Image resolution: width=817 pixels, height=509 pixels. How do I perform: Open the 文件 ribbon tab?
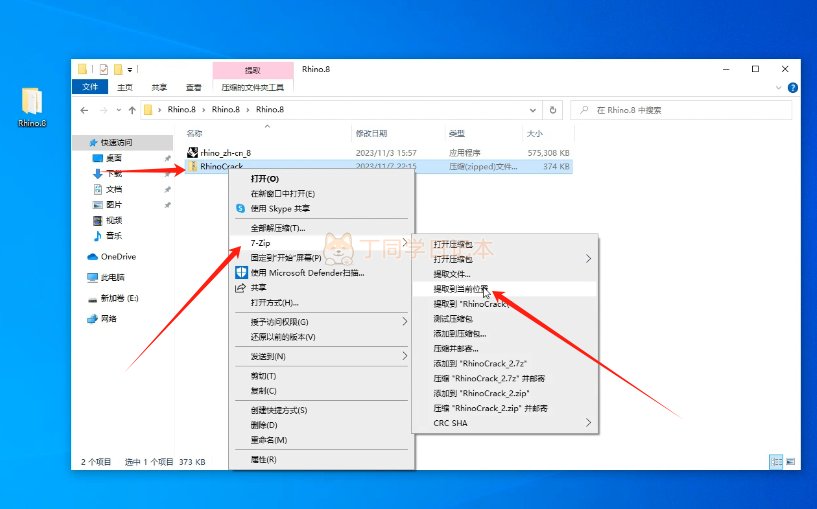[90, 87]
